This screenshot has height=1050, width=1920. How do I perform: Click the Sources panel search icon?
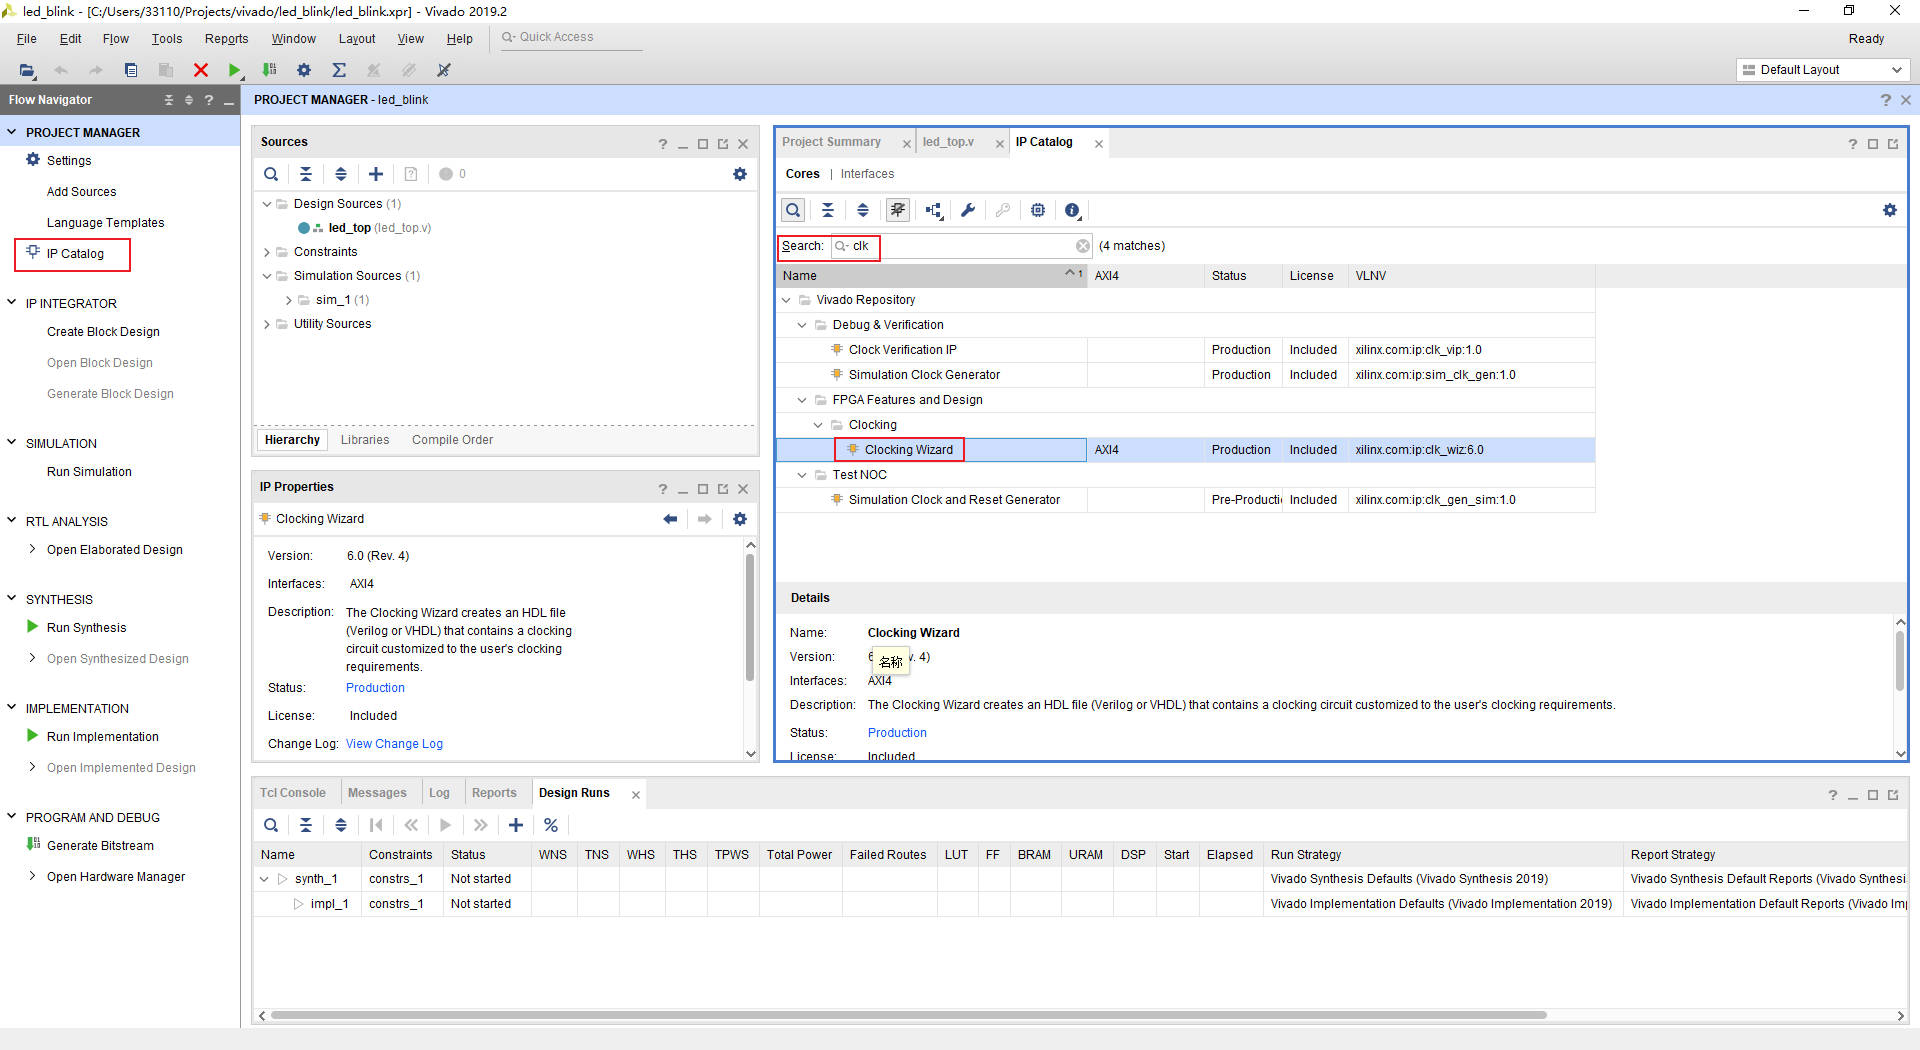271,174
